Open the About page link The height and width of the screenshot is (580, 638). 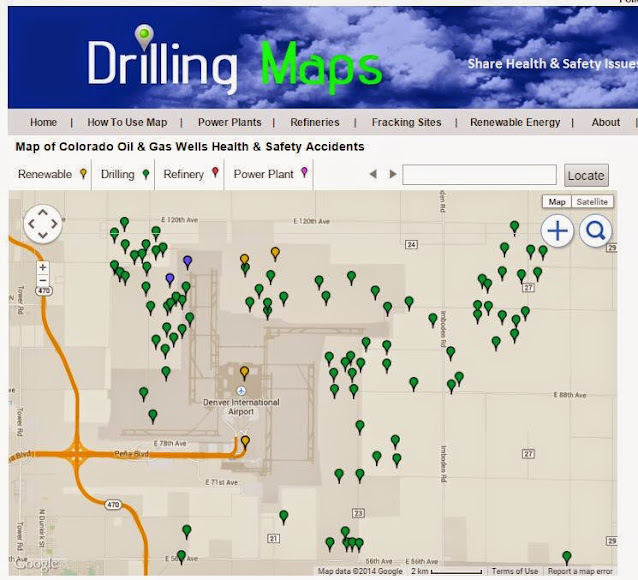pos(605,122)
